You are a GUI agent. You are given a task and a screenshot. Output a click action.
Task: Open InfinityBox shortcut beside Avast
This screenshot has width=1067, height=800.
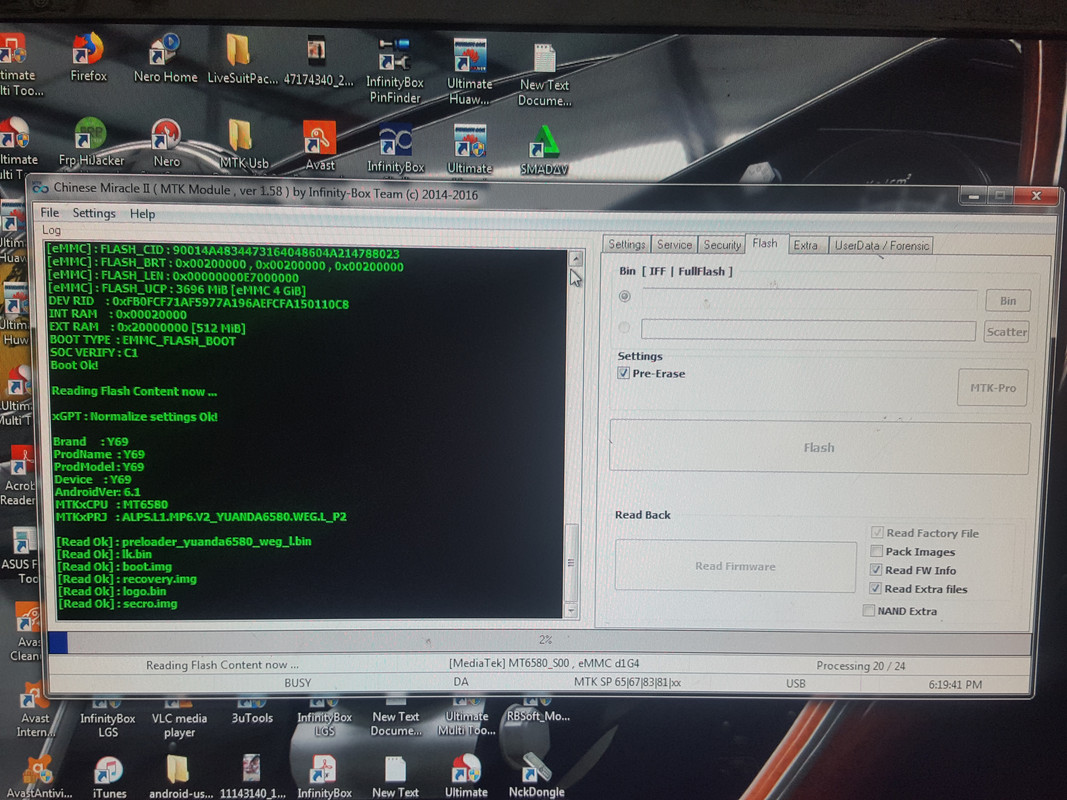click(395, 147)
